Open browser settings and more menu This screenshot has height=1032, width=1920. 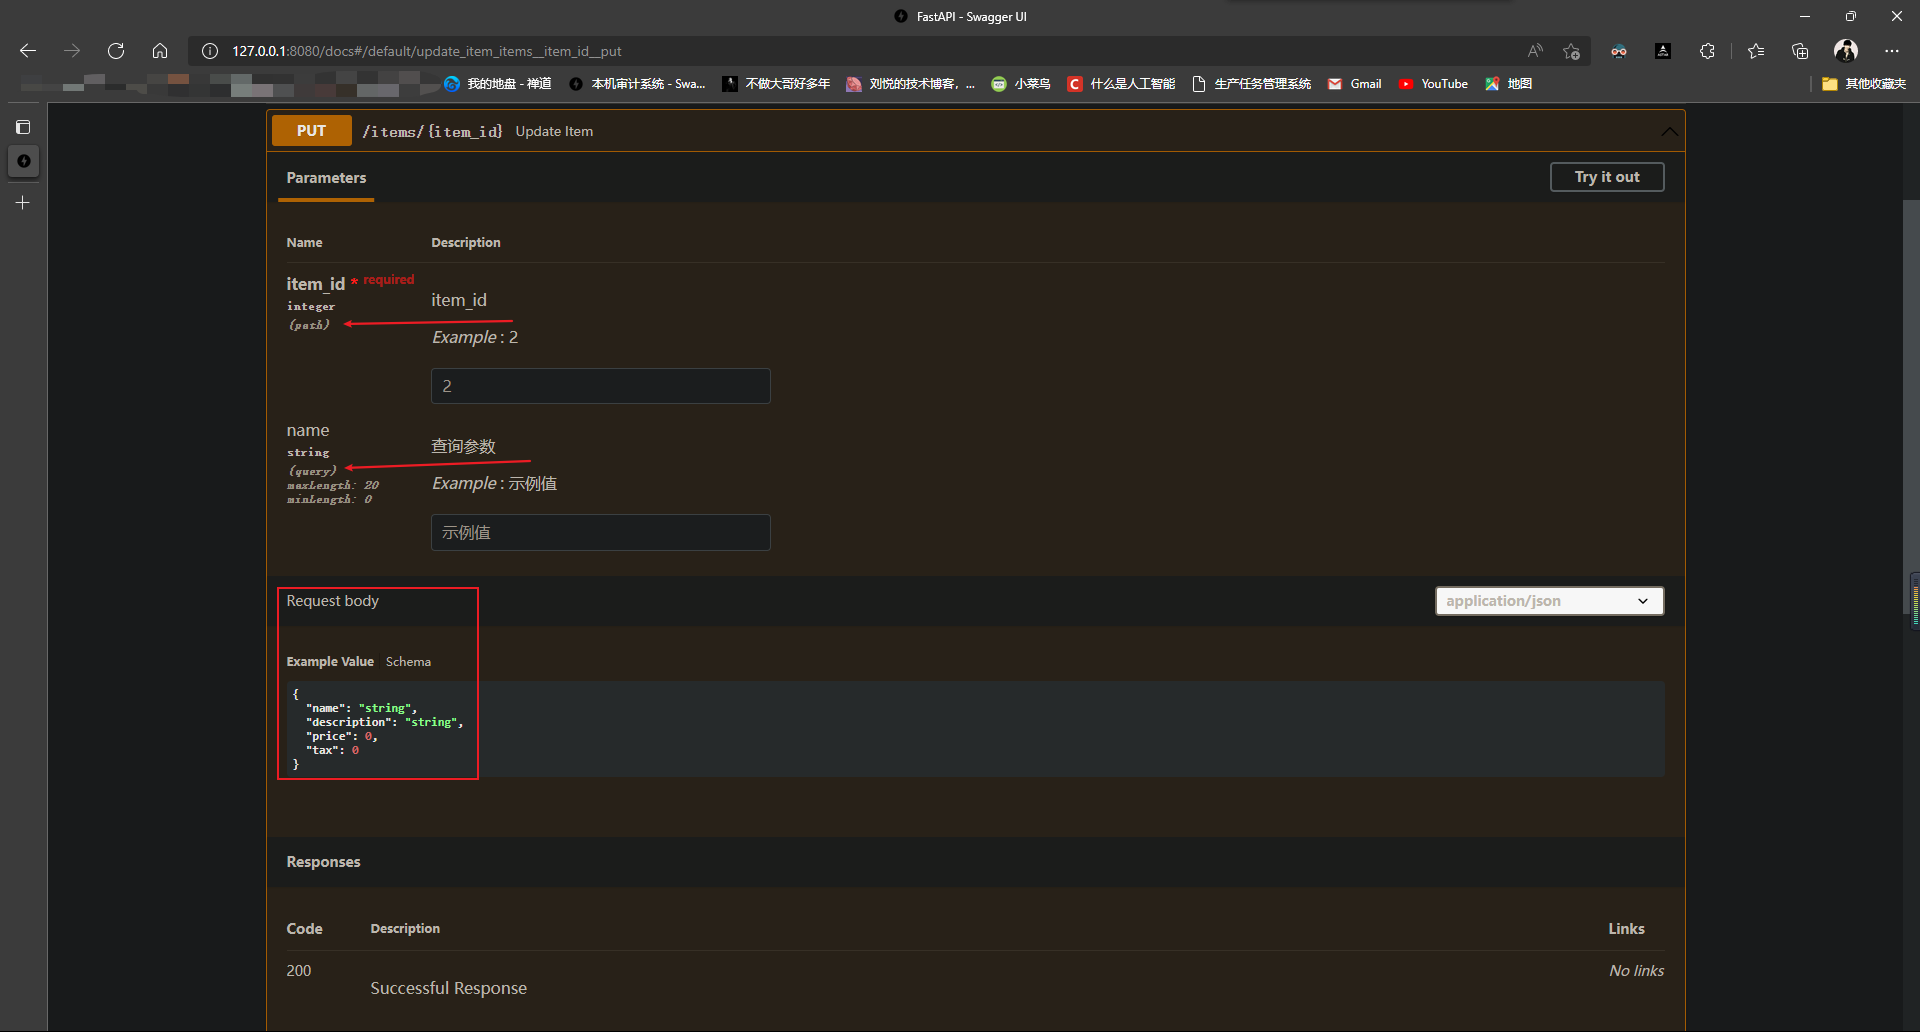(1892, 51)
